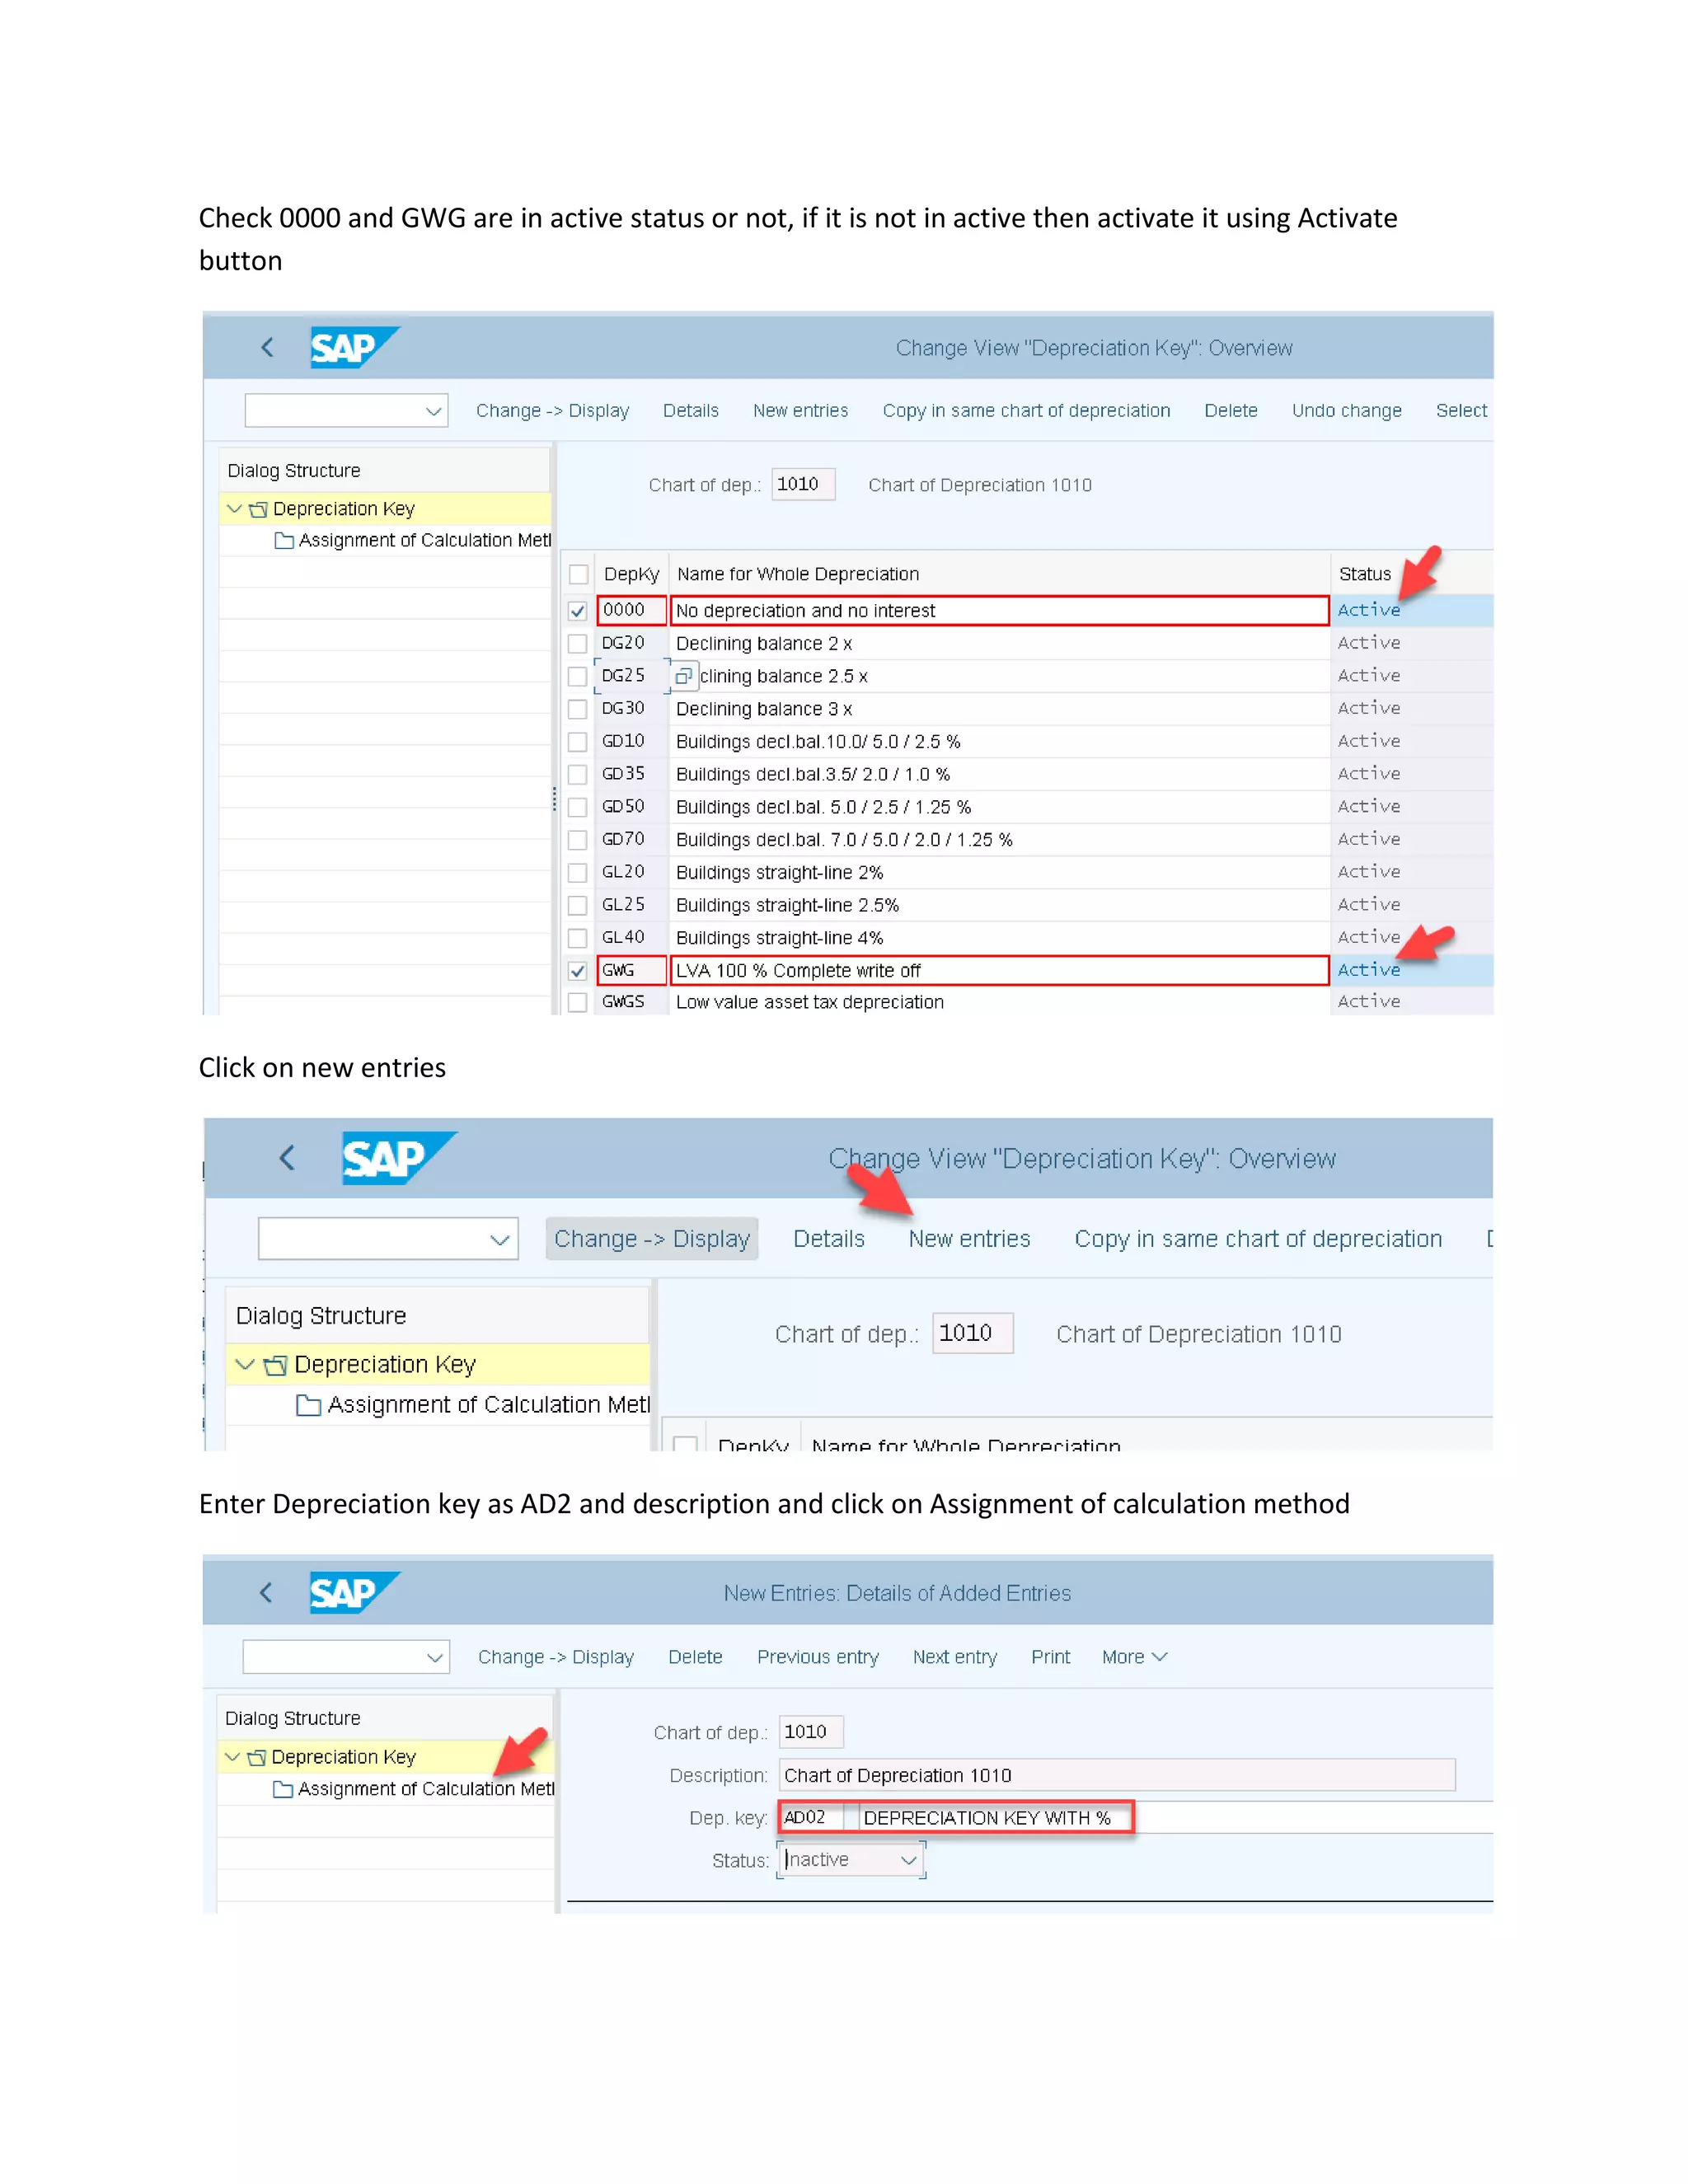Click 'Buildings straight-line 4%' cell
Viewport: 1688px width, 2184px height.
pyautogui.click(x=999, y=938)
